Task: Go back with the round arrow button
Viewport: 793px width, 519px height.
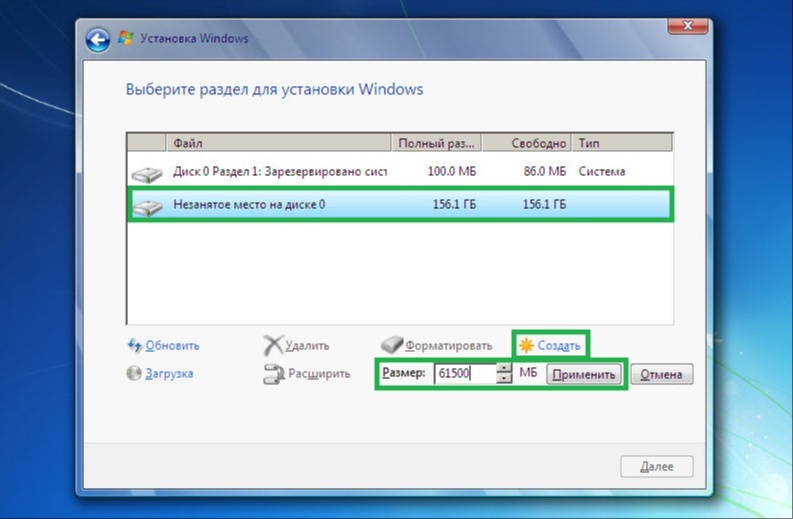Action: pos(98,39)
